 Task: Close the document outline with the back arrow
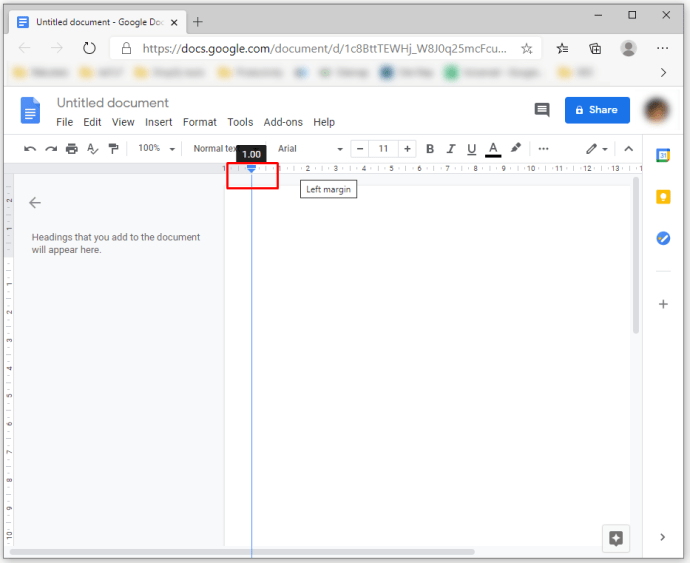pos(35,202)
